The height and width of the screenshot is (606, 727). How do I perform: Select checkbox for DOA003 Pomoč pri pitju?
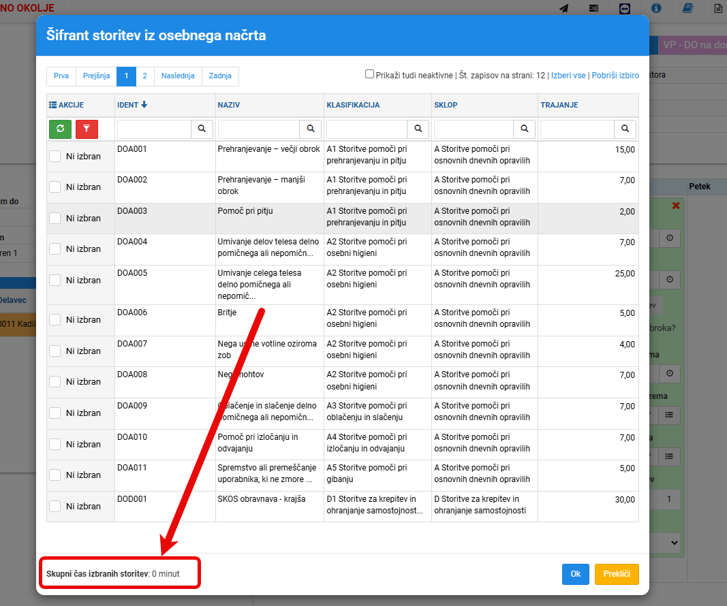(x=55, y=218)
